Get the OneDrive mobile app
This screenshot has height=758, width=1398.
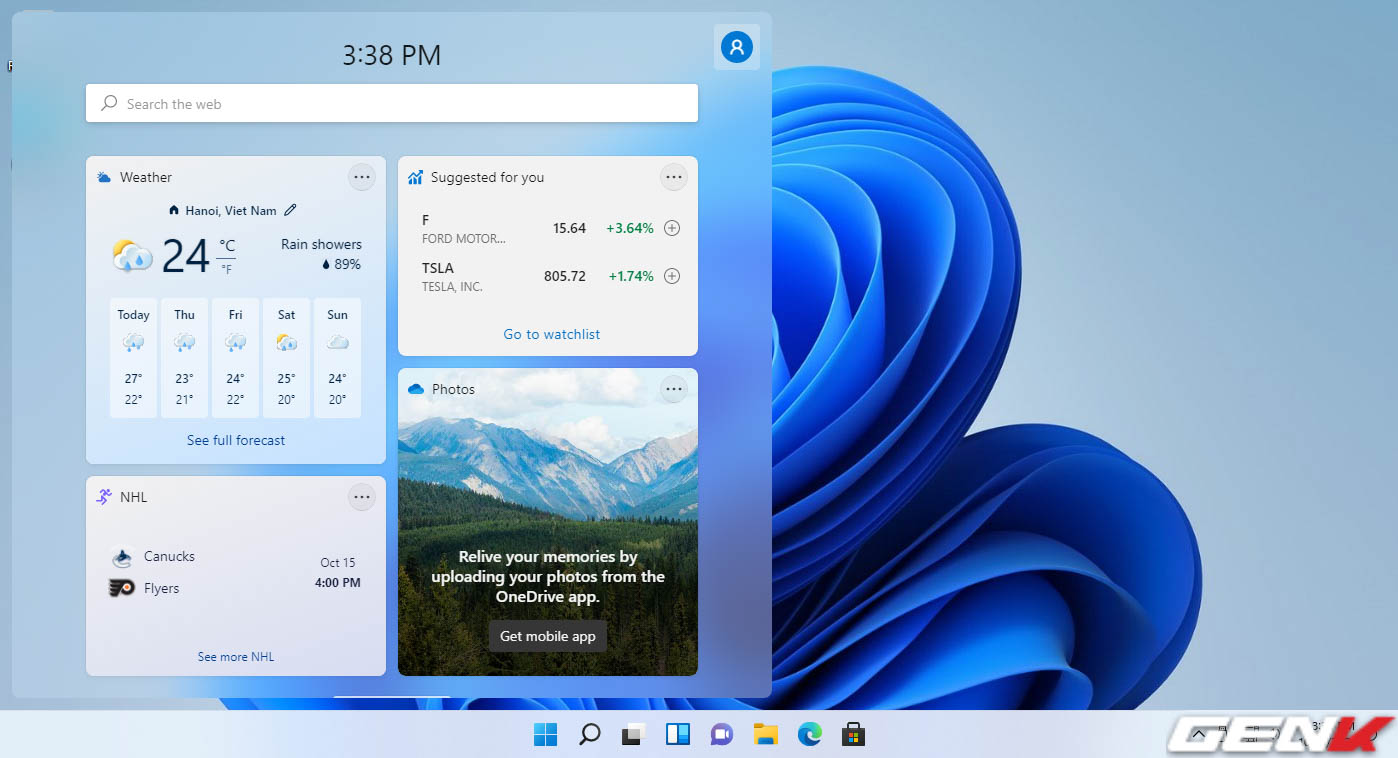[x=547, y=635]
